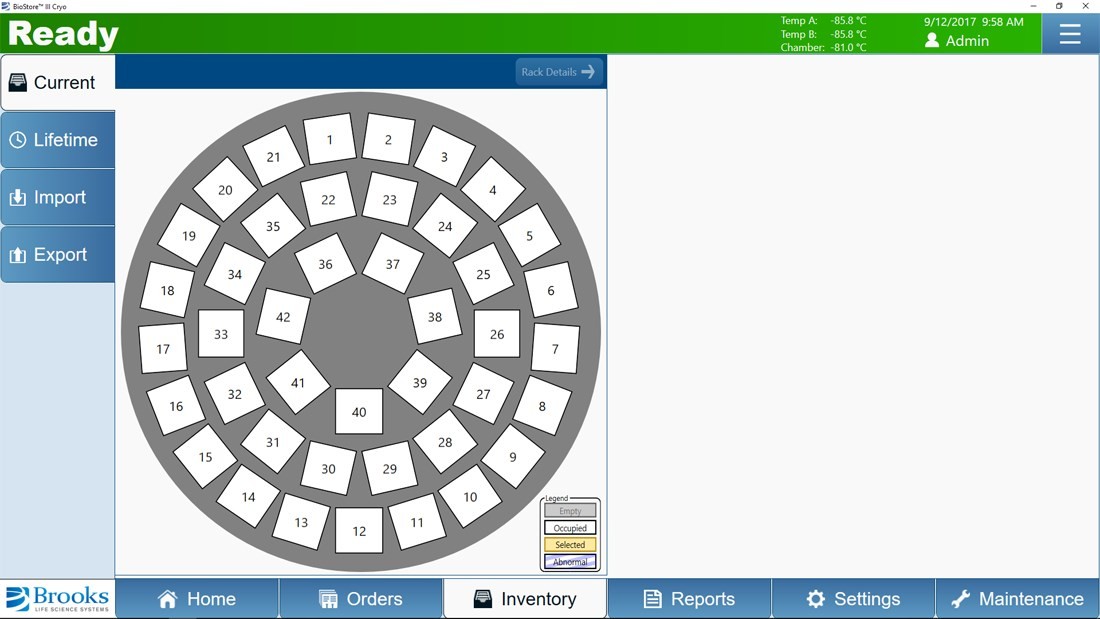
Task: Select rack slot 40 in the carousel
Action: (359, 412)
